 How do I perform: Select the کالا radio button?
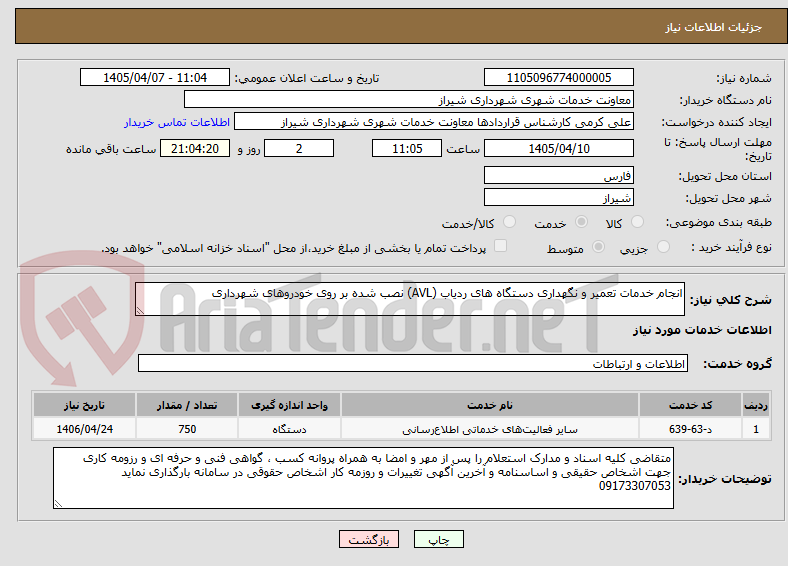coord(637,222)
